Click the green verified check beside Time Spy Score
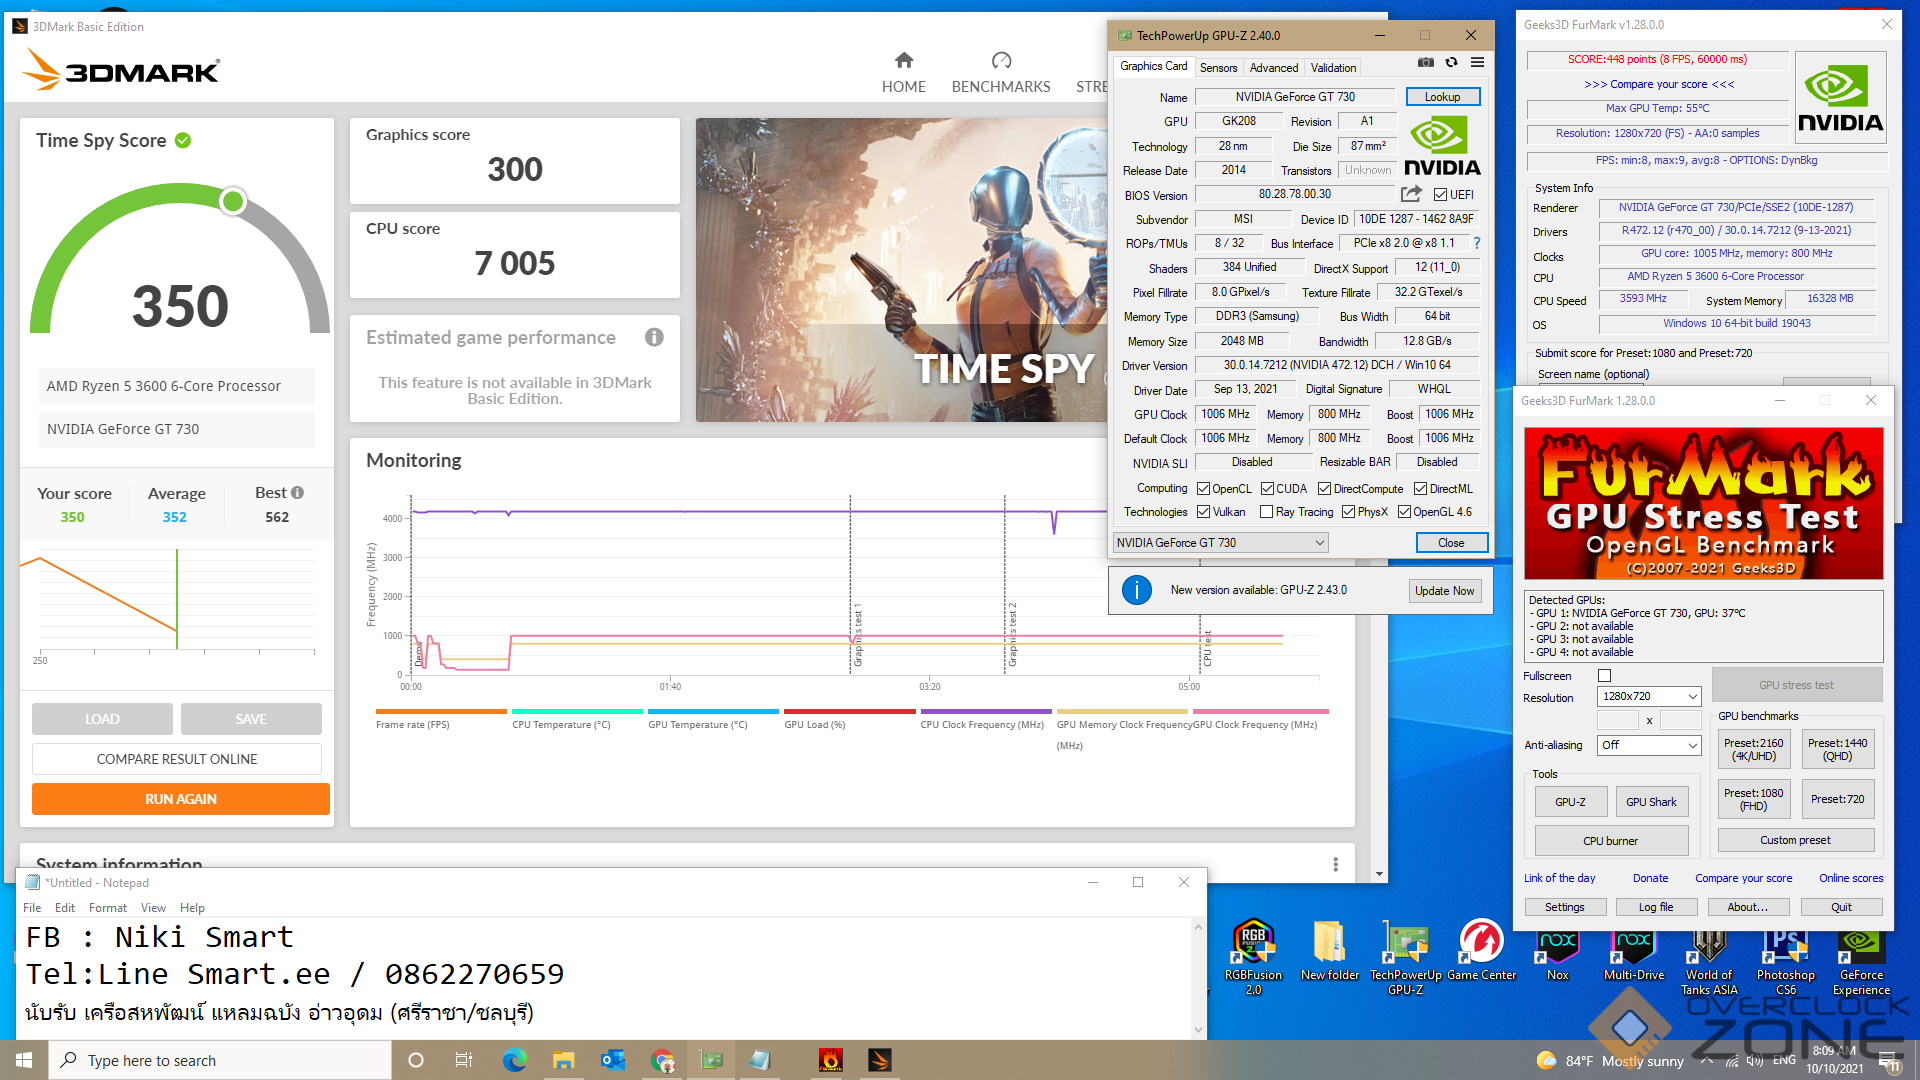 [183, 140]
